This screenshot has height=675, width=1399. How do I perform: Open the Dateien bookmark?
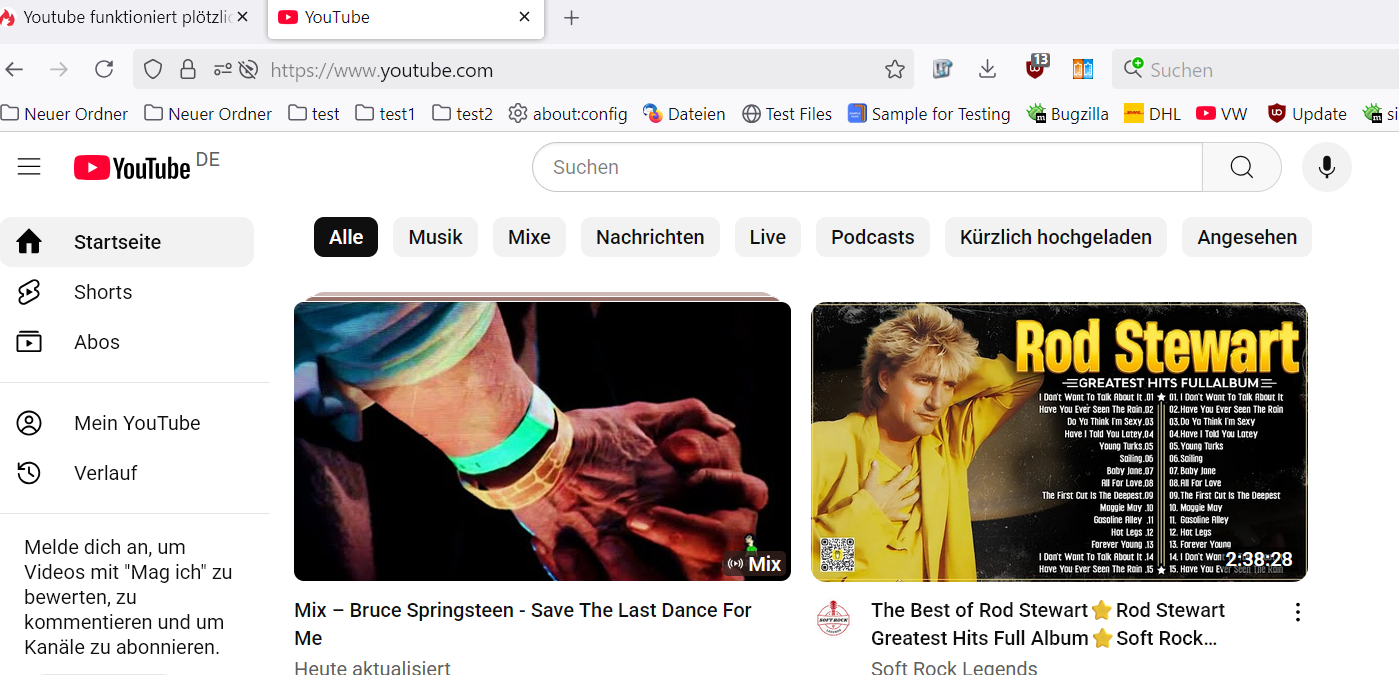tap(684, 114)
